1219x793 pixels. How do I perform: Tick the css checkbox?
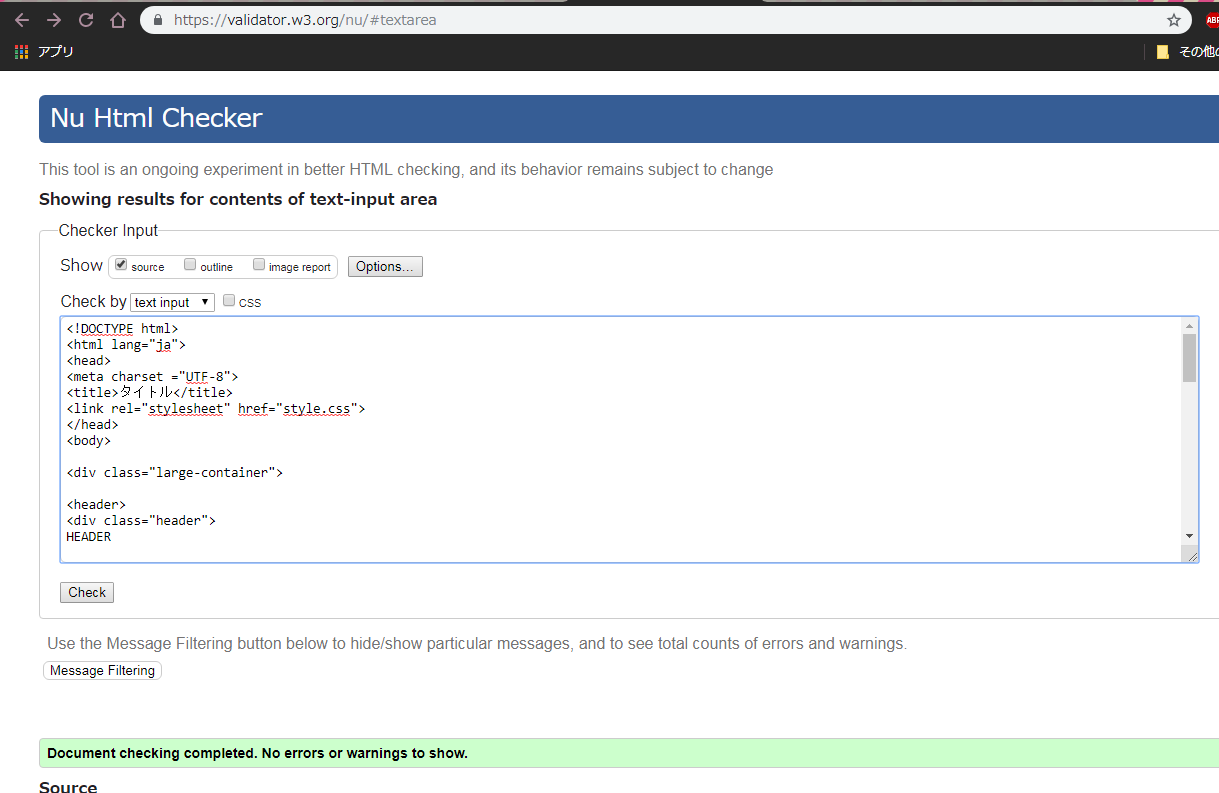click(229, 300)
